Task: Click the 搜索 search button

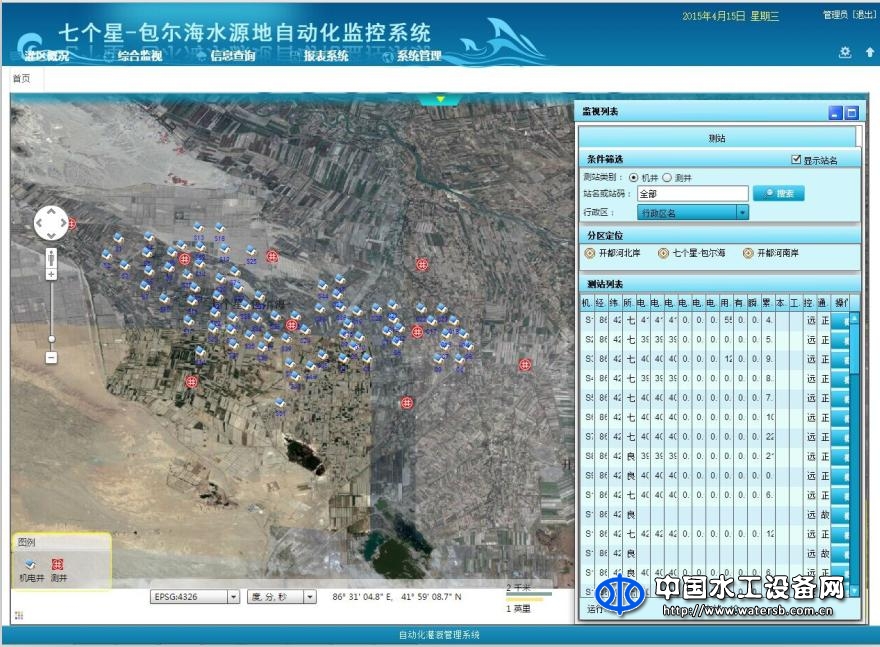Action: [779, 194]
